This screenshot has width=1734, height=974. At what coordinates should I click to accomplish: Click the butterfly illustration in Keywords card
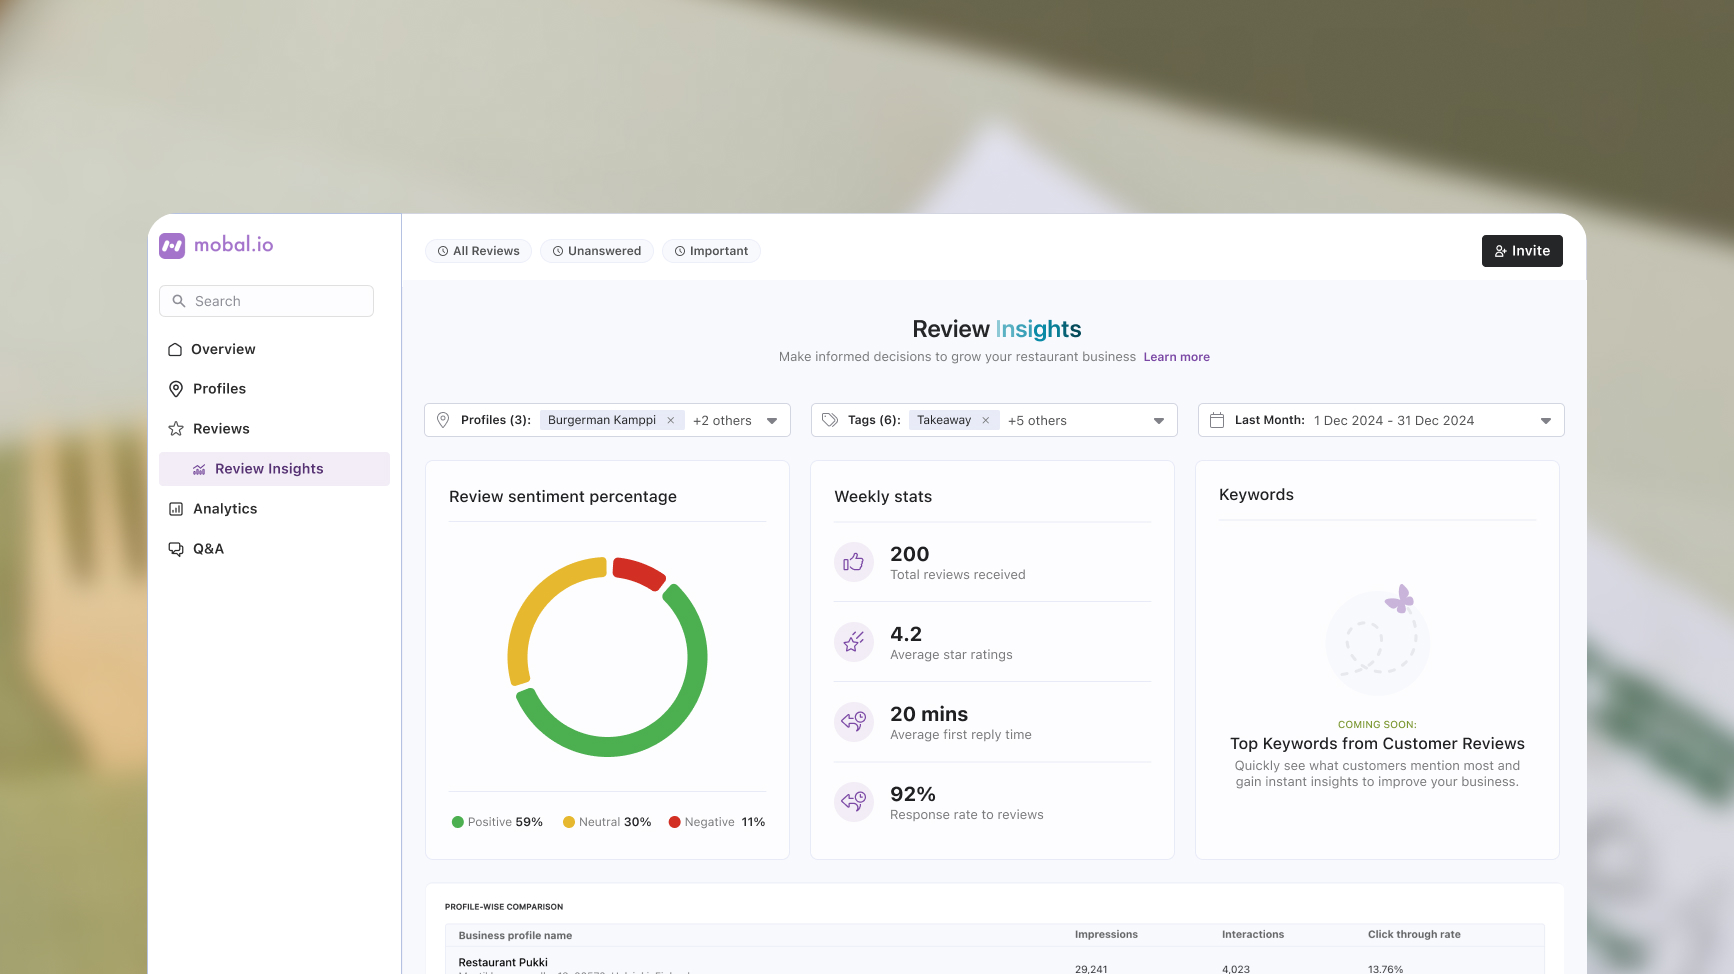tap(1400, 599)
